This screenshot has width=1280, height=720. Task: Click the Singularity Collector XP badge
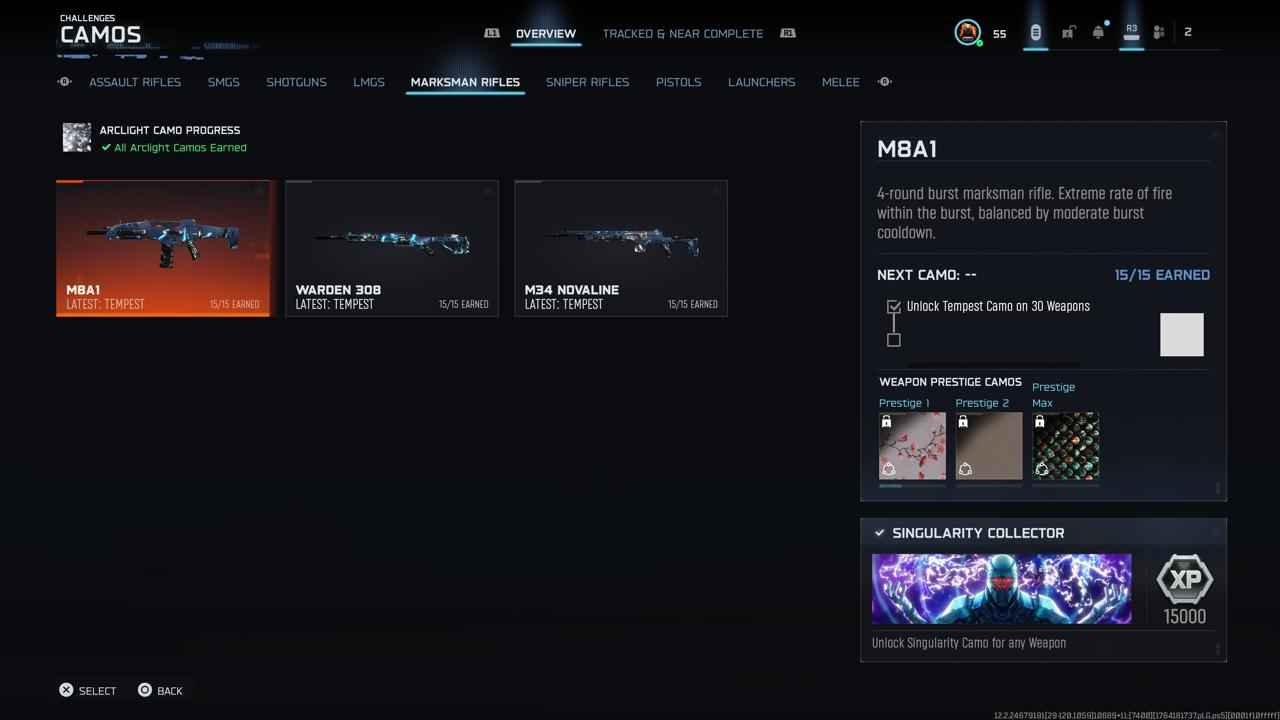coord(1184,581)
